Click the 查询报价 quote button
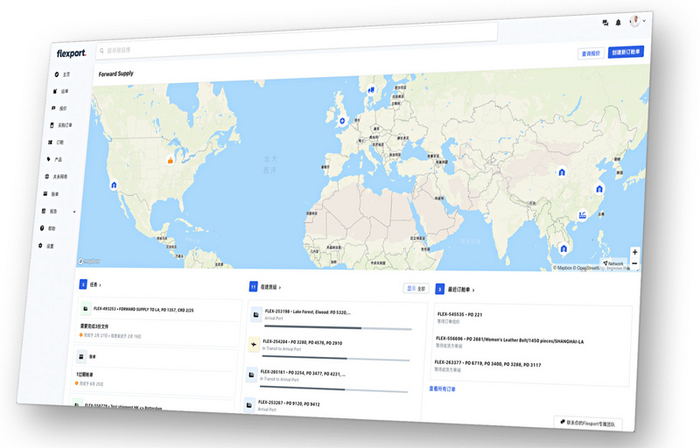 tap(591, 54)
